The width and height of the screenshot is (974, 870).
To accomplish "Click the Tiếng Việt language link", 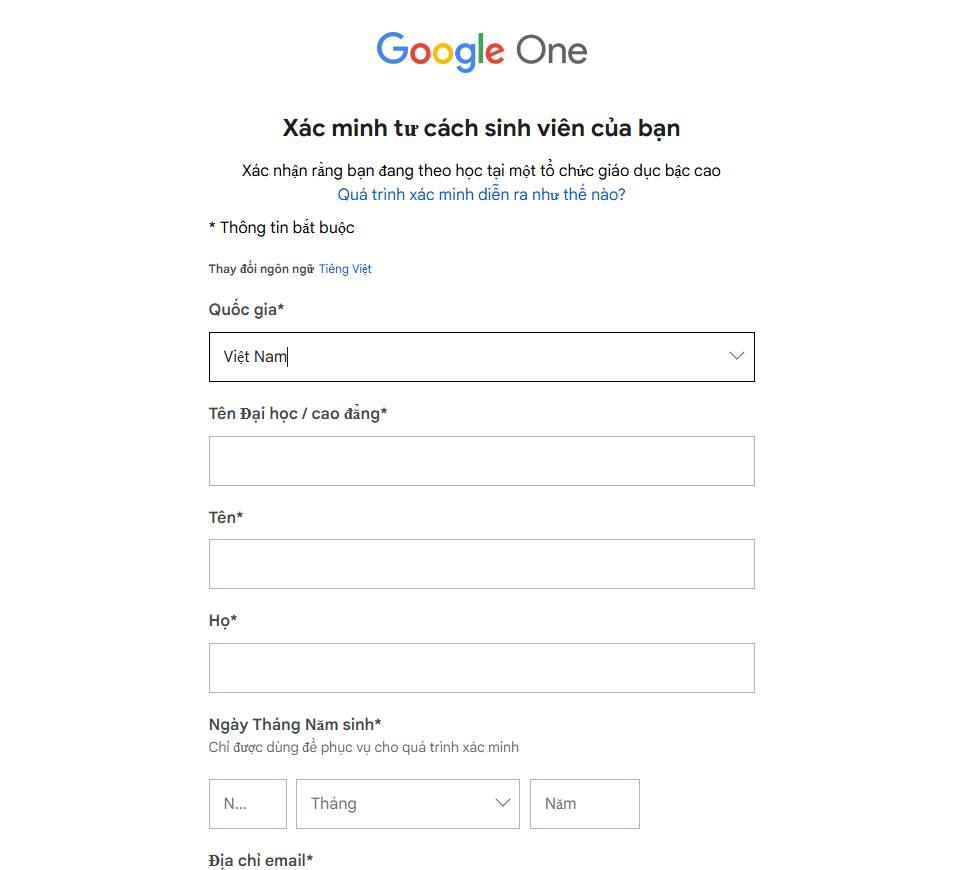I will point(345,269).
